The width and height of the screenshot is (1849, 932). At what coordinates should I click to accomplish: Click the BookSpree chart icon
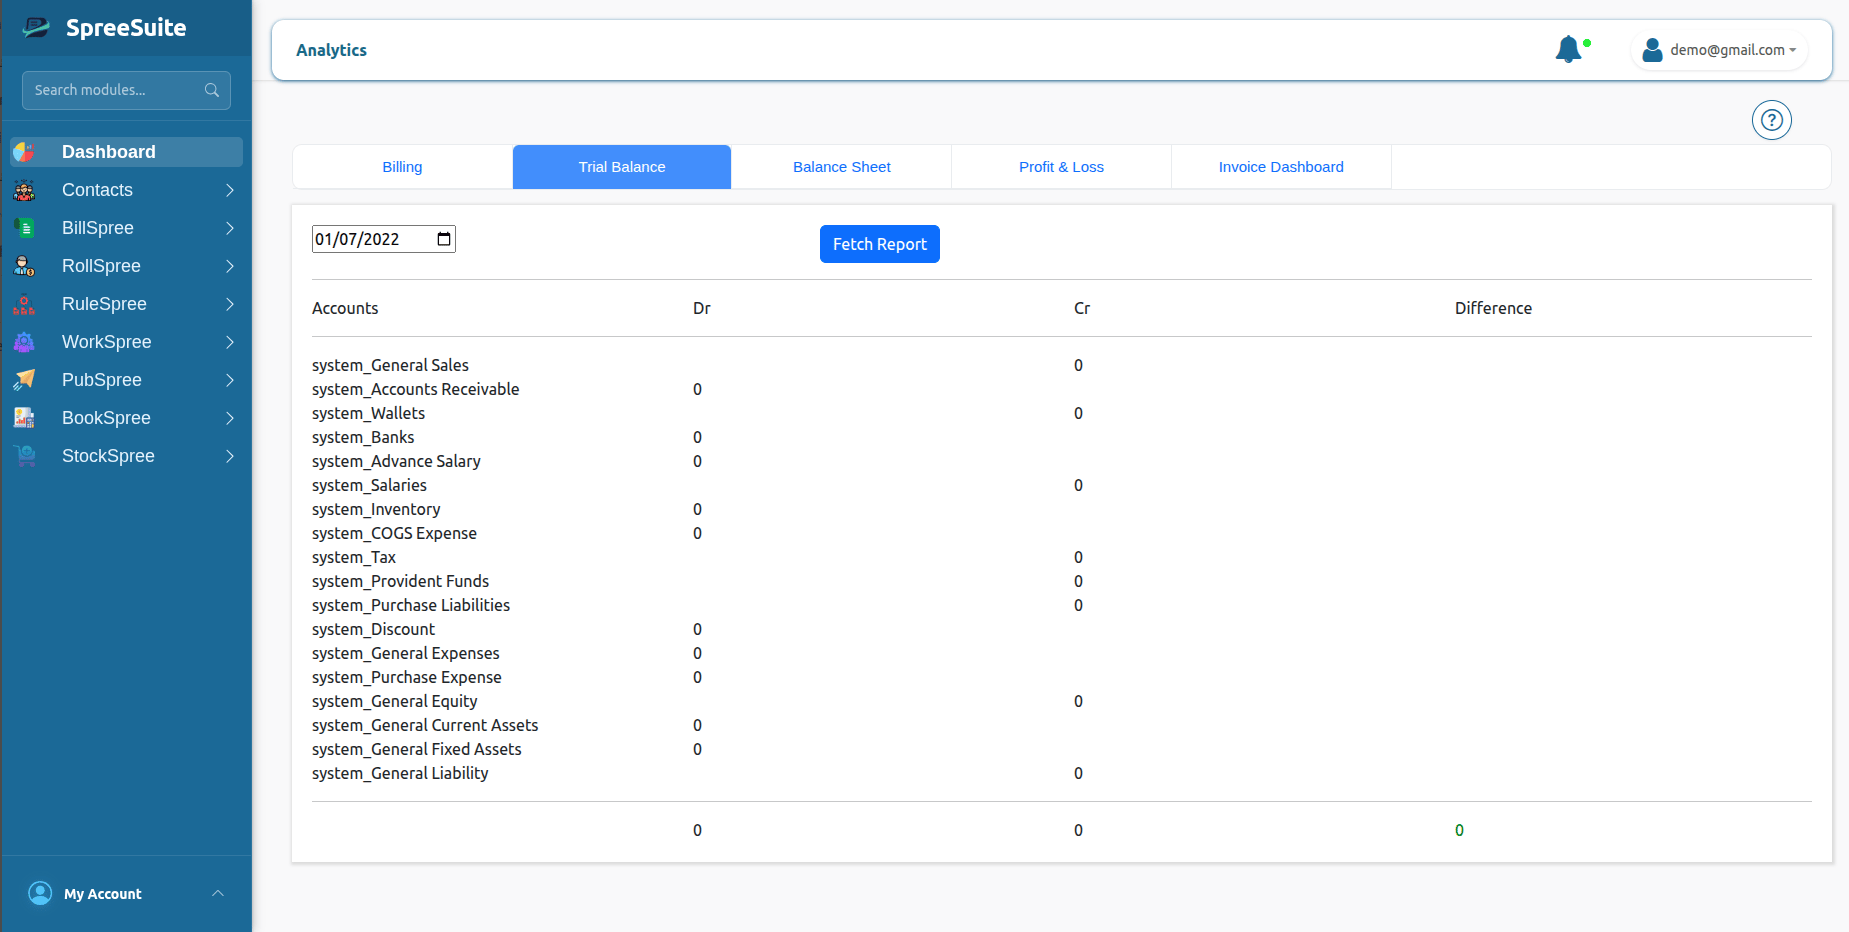(x=24, y=418)
